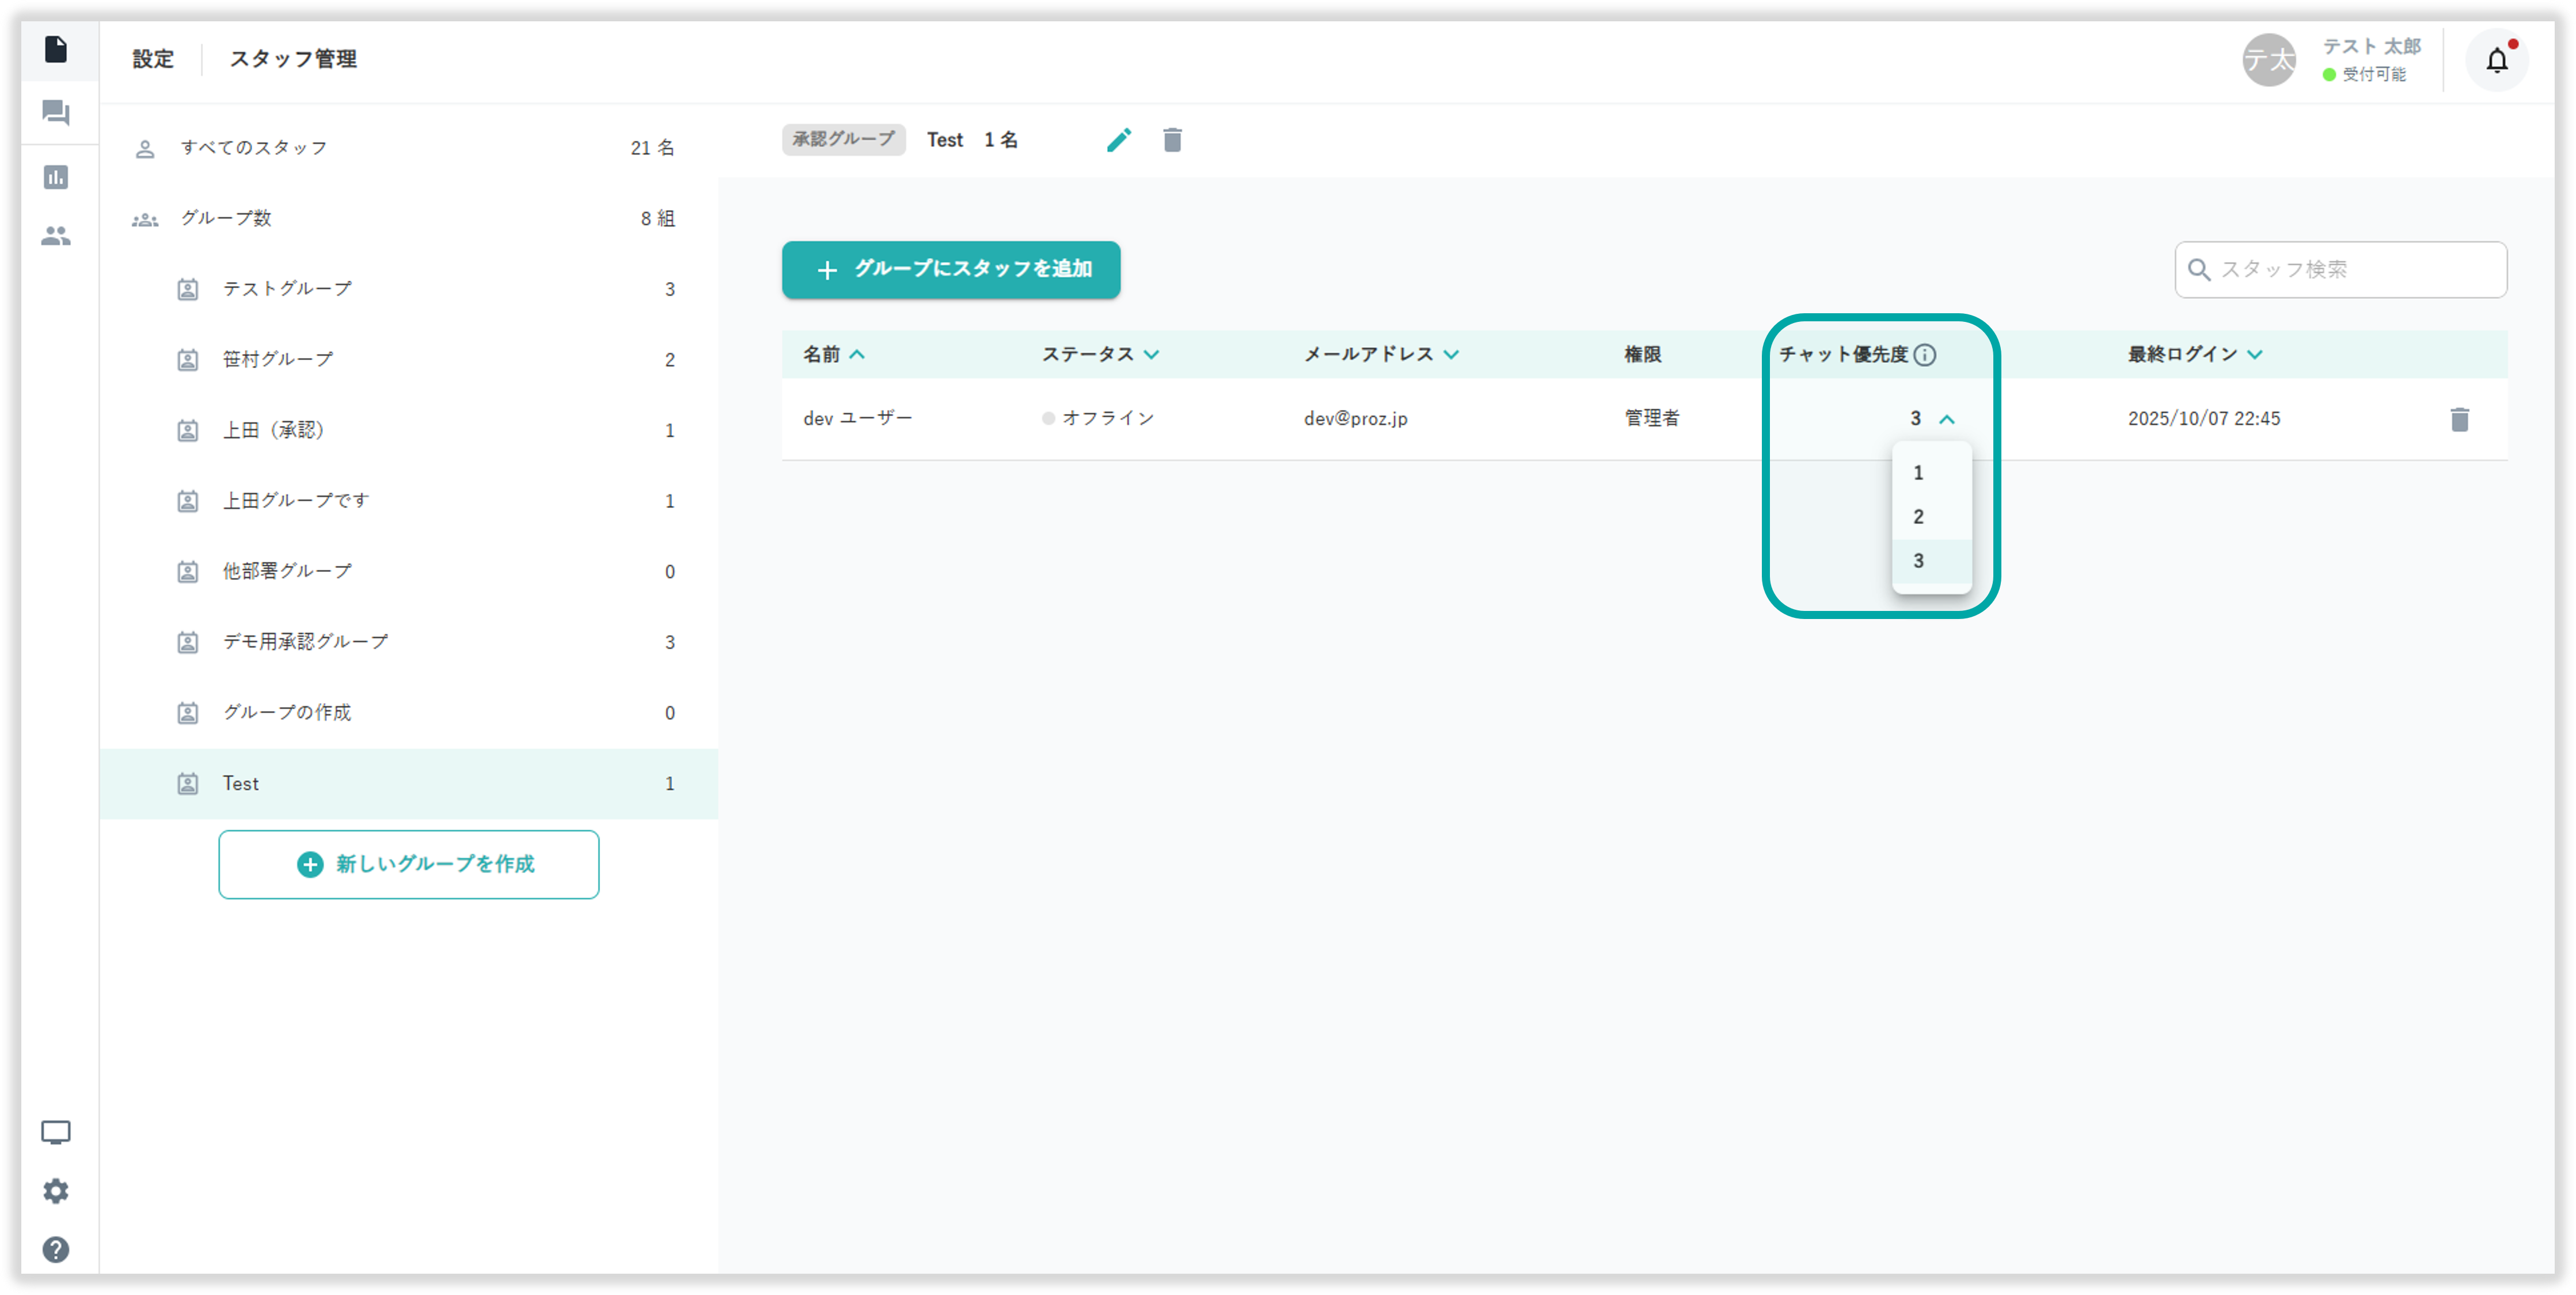Click the monitor icon in sidebar
Image resolution: width=2576 pixels, height=1295 pixels.
[x=56, y=1132]
